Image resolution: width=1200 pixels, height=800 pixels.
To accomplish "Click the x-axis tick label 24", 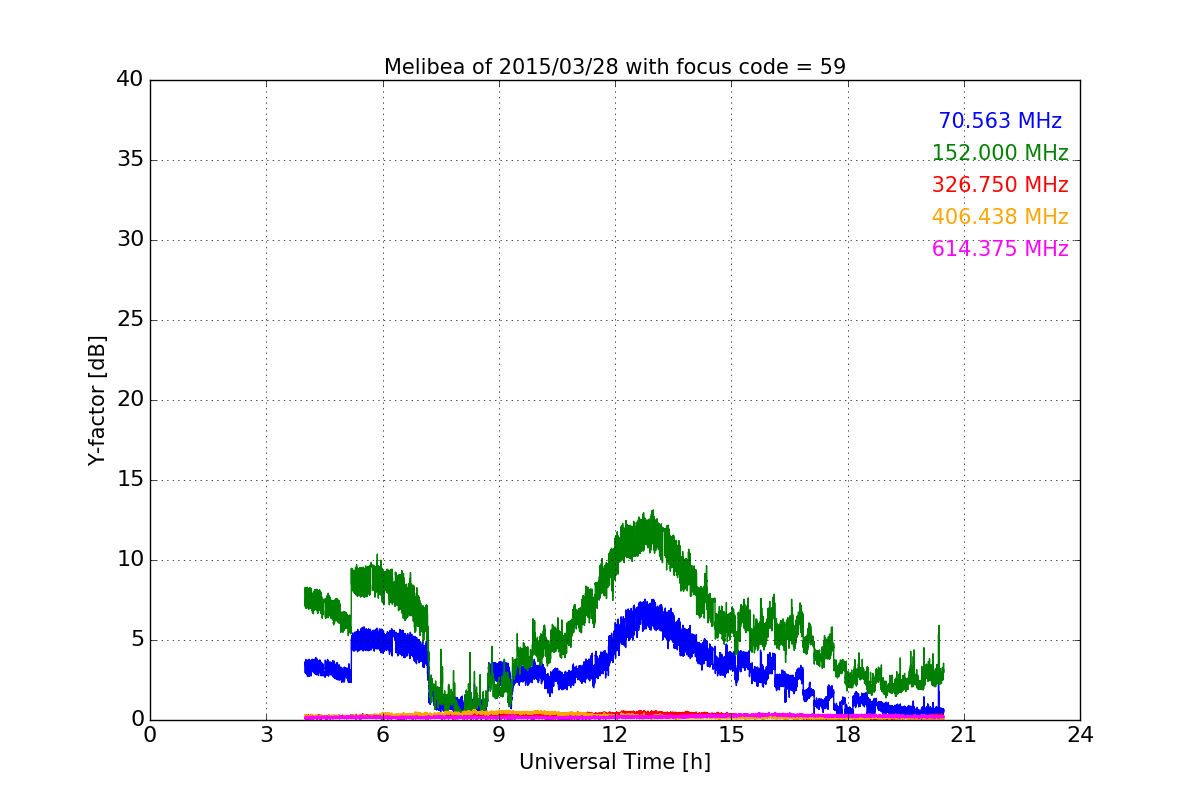I will click(x=1080, y=734).
